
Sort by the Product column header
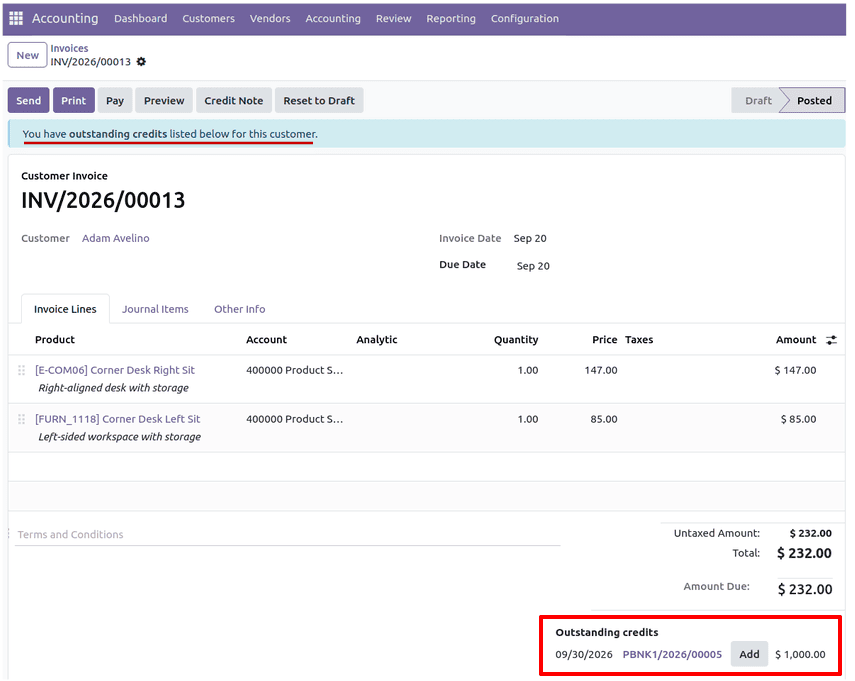(55, 340)
